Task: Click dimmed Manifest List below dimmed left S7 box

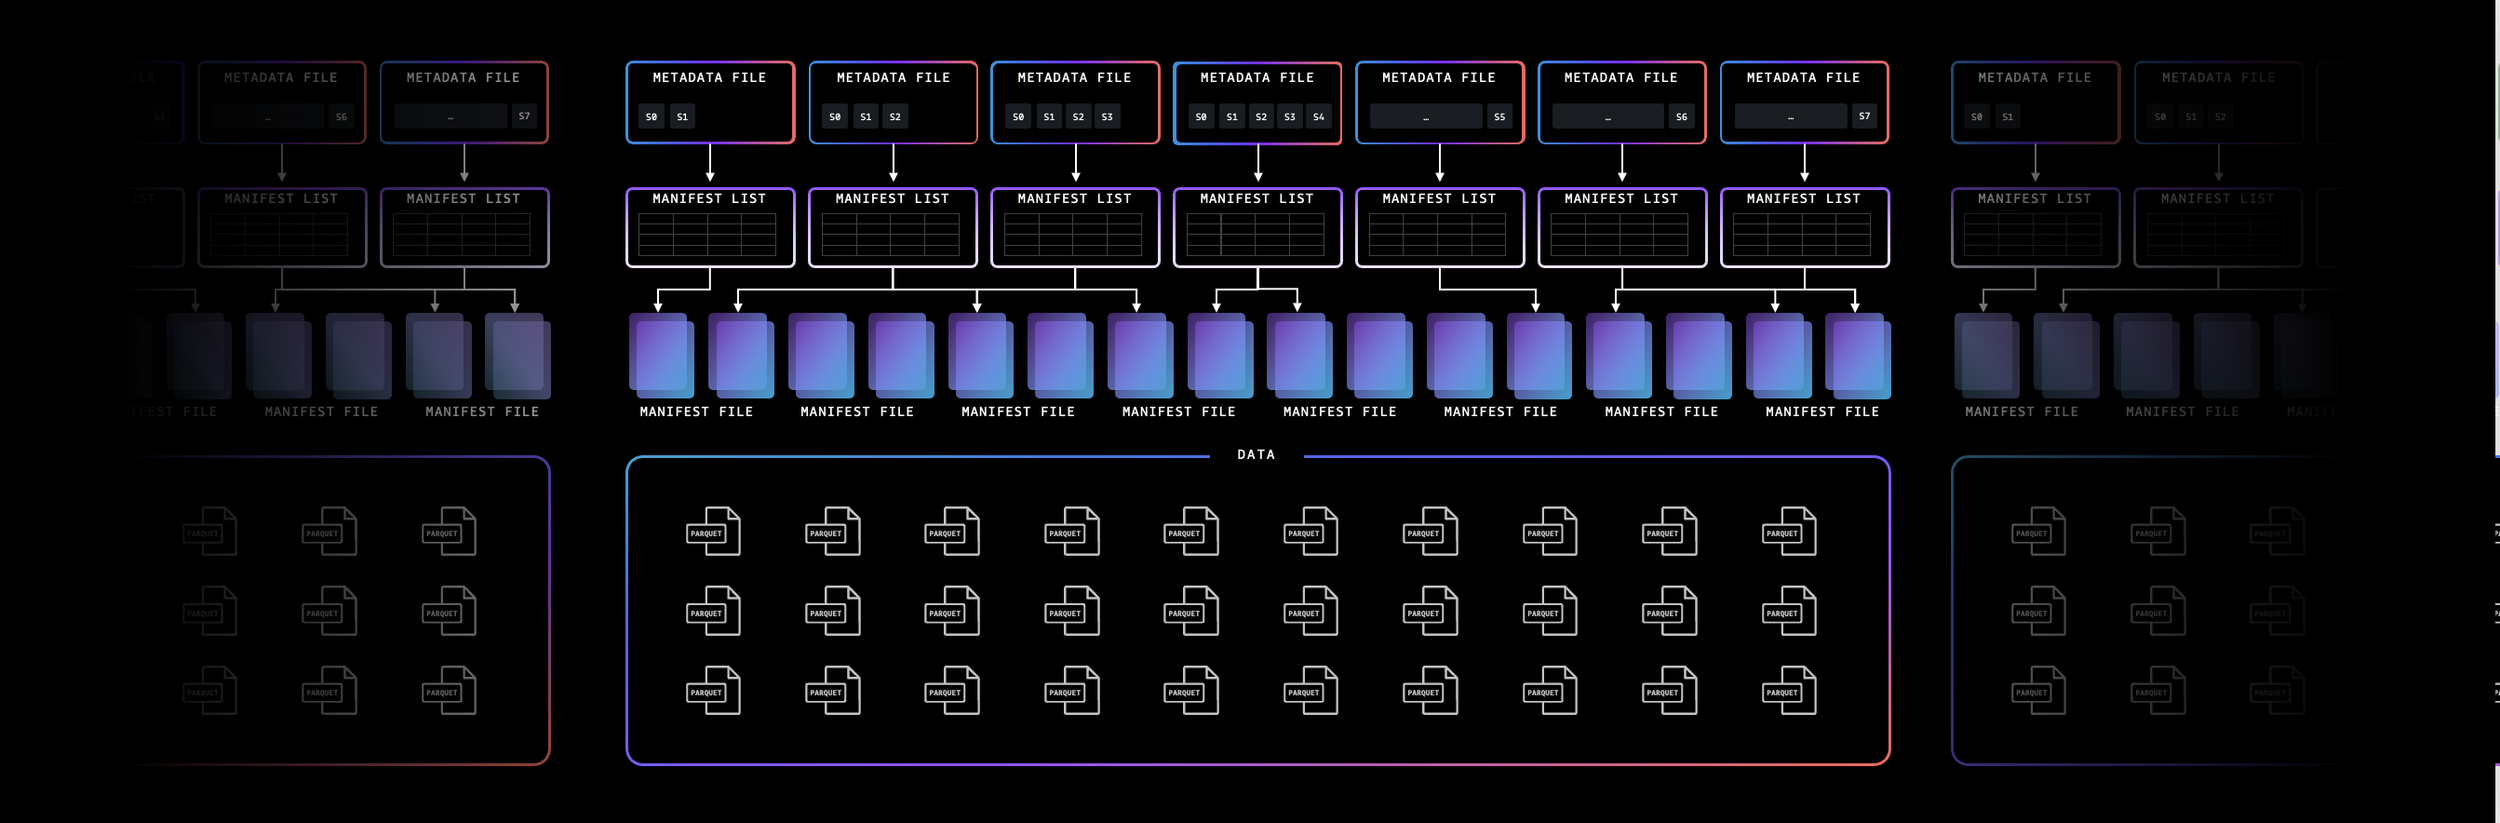Action: [464, 228]
